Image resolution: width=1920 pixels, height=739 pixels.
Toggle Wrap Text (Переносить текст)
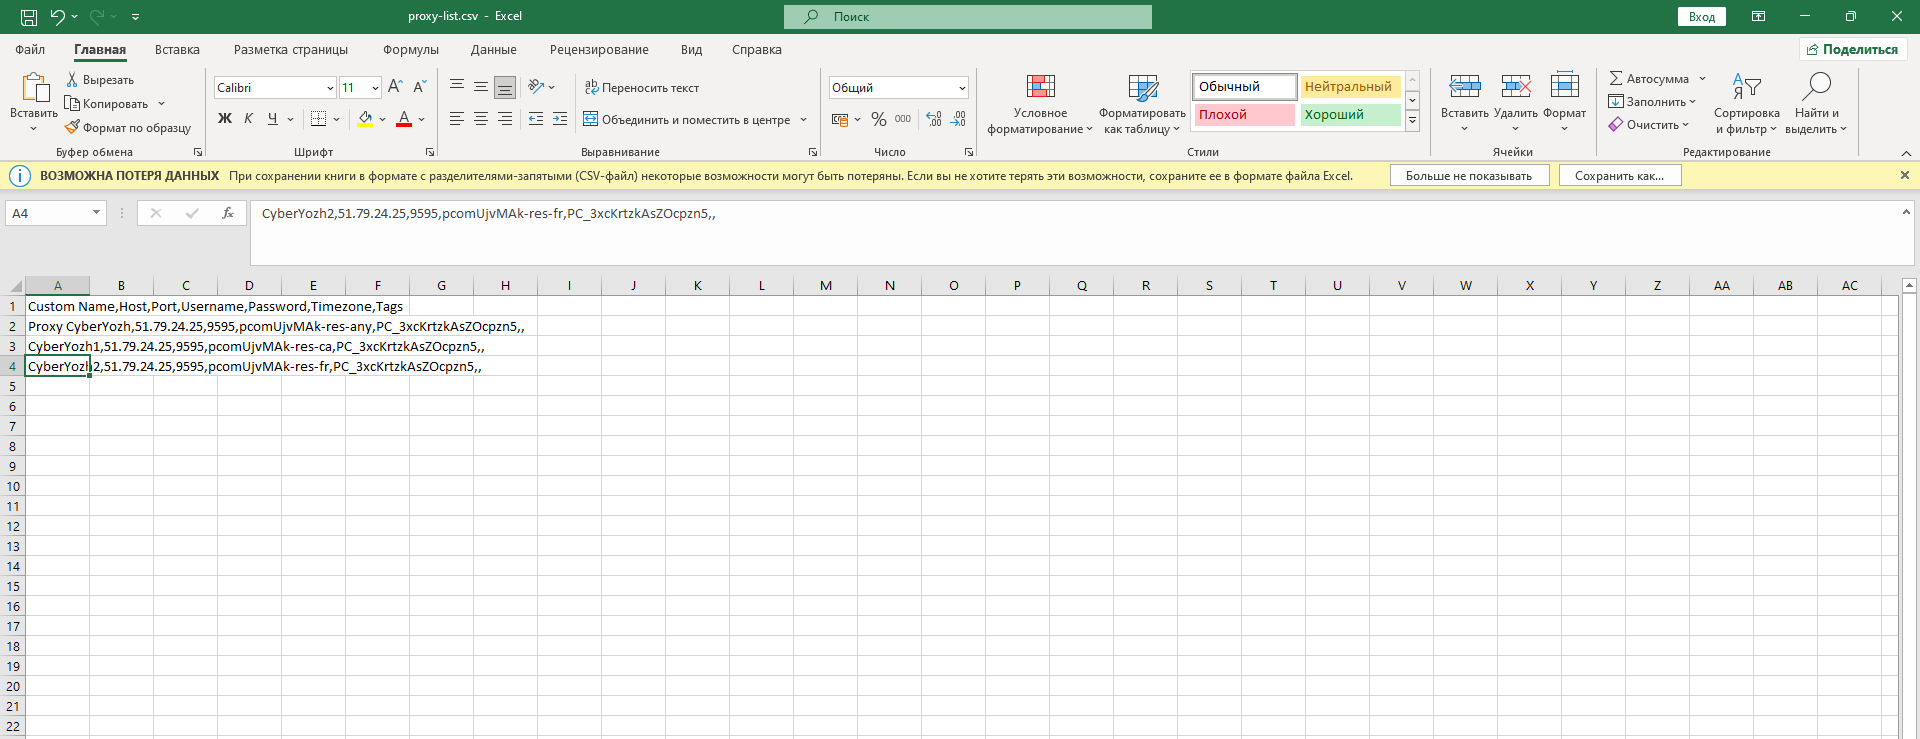click(642, 88)
